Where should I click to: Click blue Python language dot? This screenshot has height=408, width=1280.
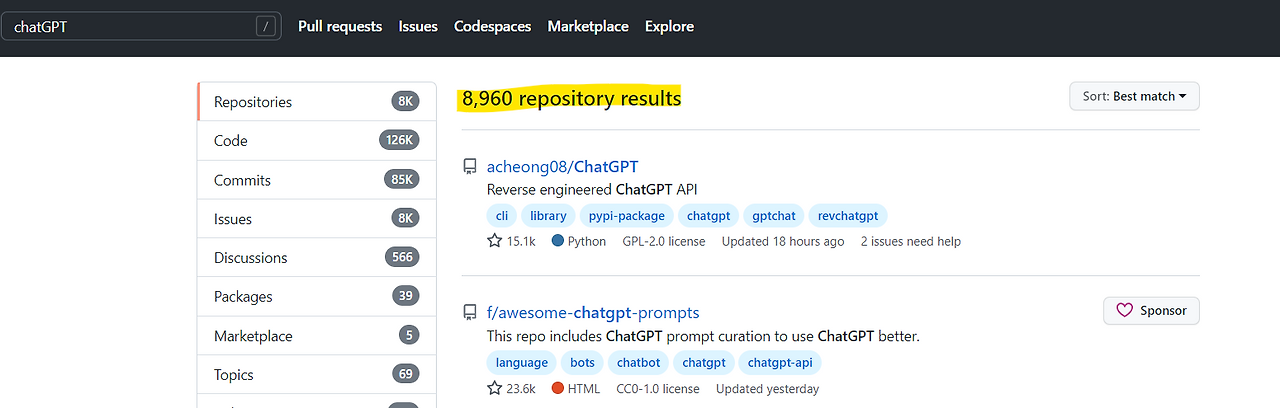(558, 241)
